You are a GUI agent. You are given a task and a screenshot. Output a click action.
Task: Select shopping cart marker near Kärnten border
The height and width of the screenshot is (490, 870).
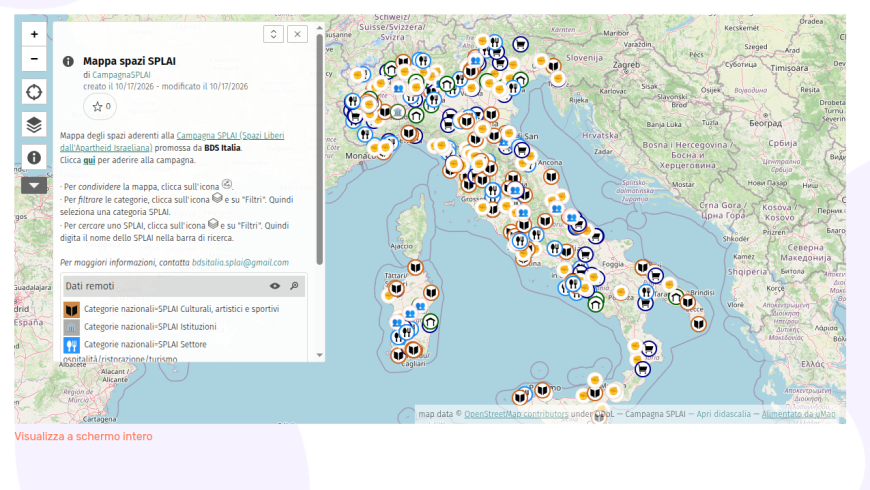tap(520, 44)
